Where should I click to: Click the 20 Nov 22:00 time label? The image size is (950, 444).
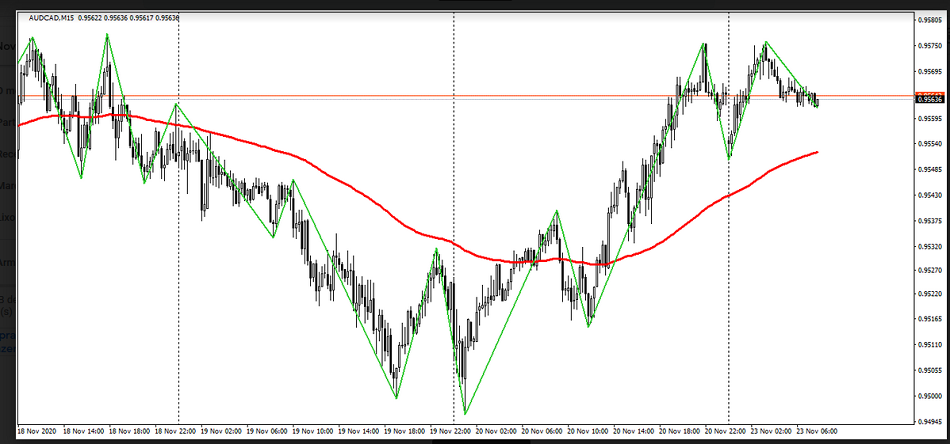tap(726, 432)
